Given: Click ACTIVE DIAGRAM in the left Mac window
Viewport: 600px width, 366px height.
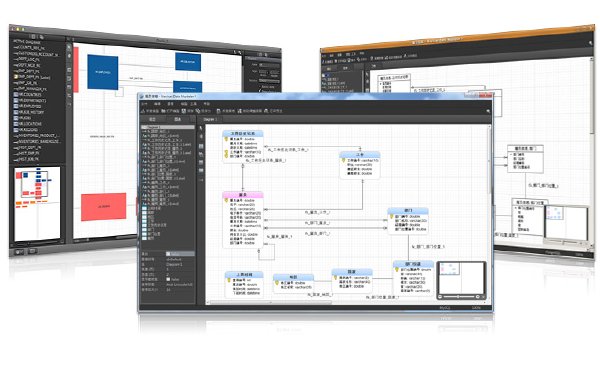Looking at the screenshot, I should (27, 42).
